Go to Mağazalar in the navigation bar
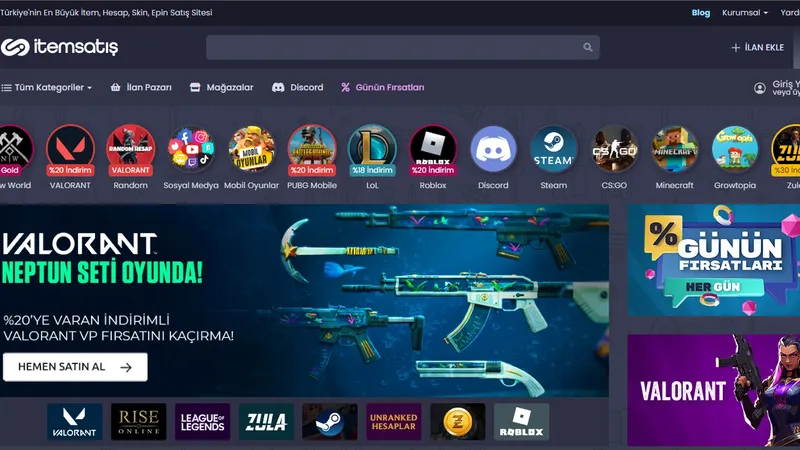The image size is (800, 450). [221, 87]
